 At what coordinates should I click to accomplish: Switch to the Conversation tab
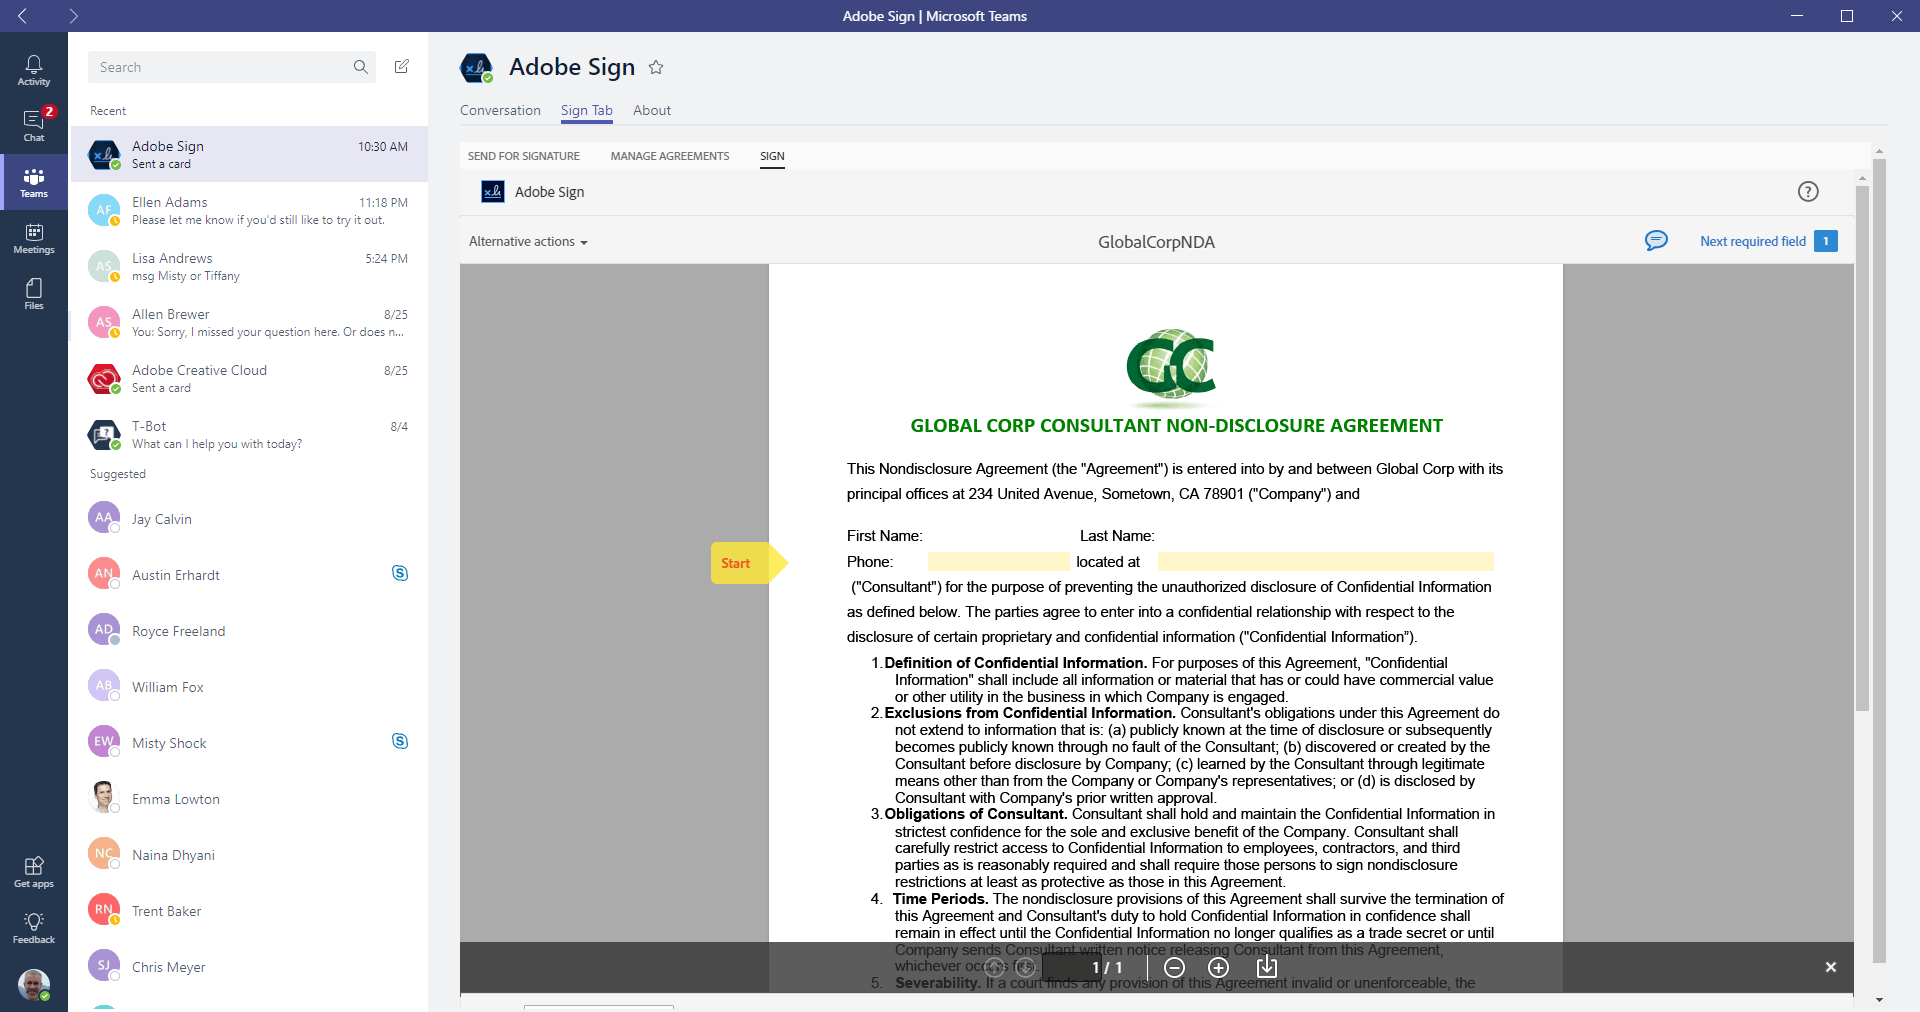500,110
